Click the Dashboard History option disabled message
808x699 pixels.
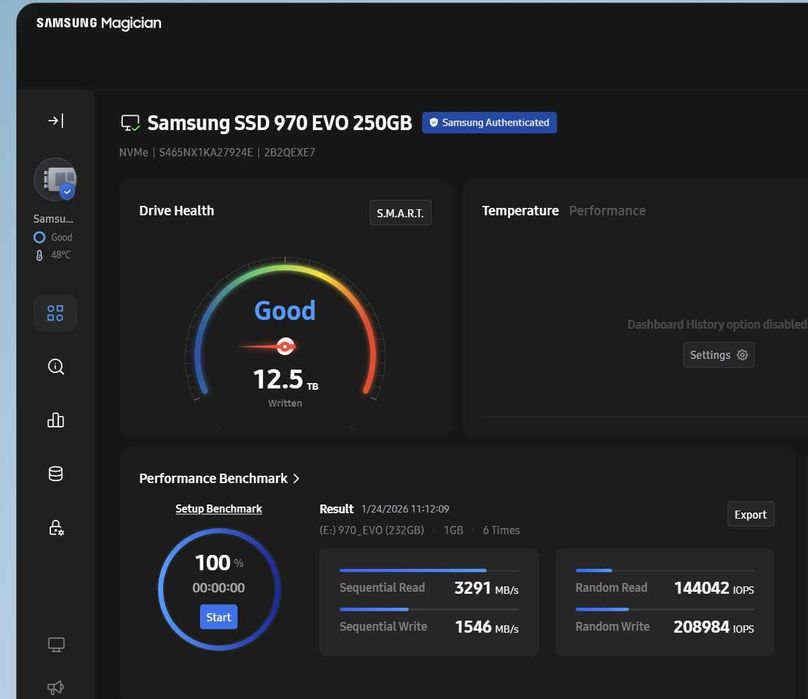tap(717, 325)
